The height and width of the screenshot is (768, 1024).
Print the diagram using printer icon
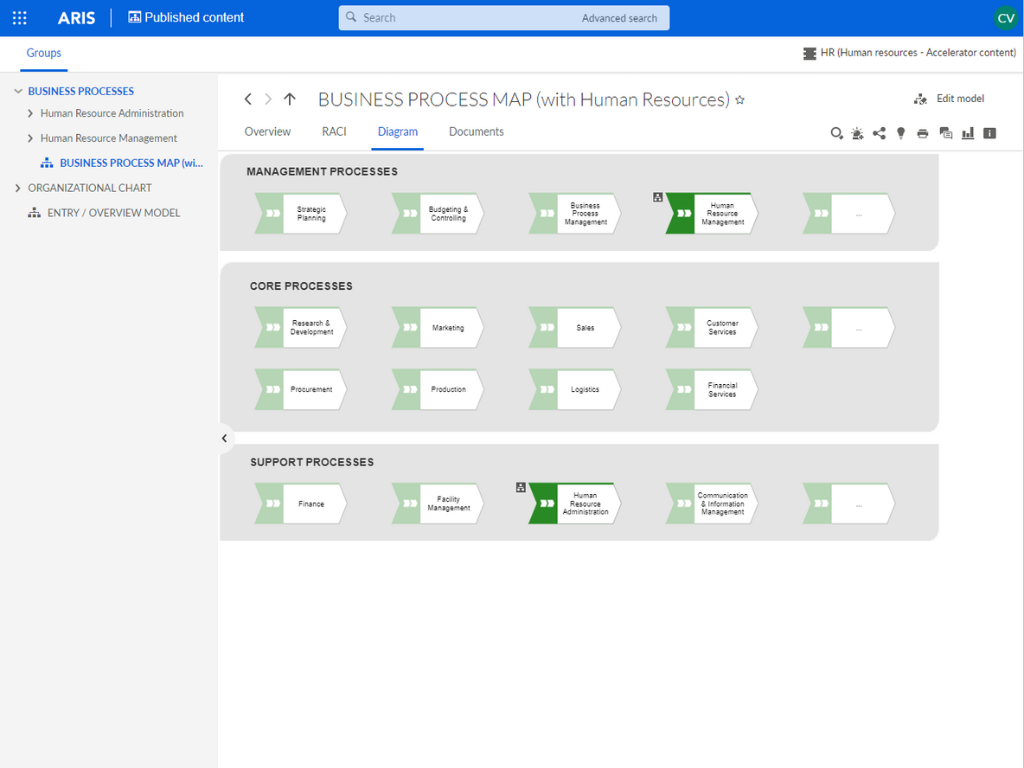922,133
